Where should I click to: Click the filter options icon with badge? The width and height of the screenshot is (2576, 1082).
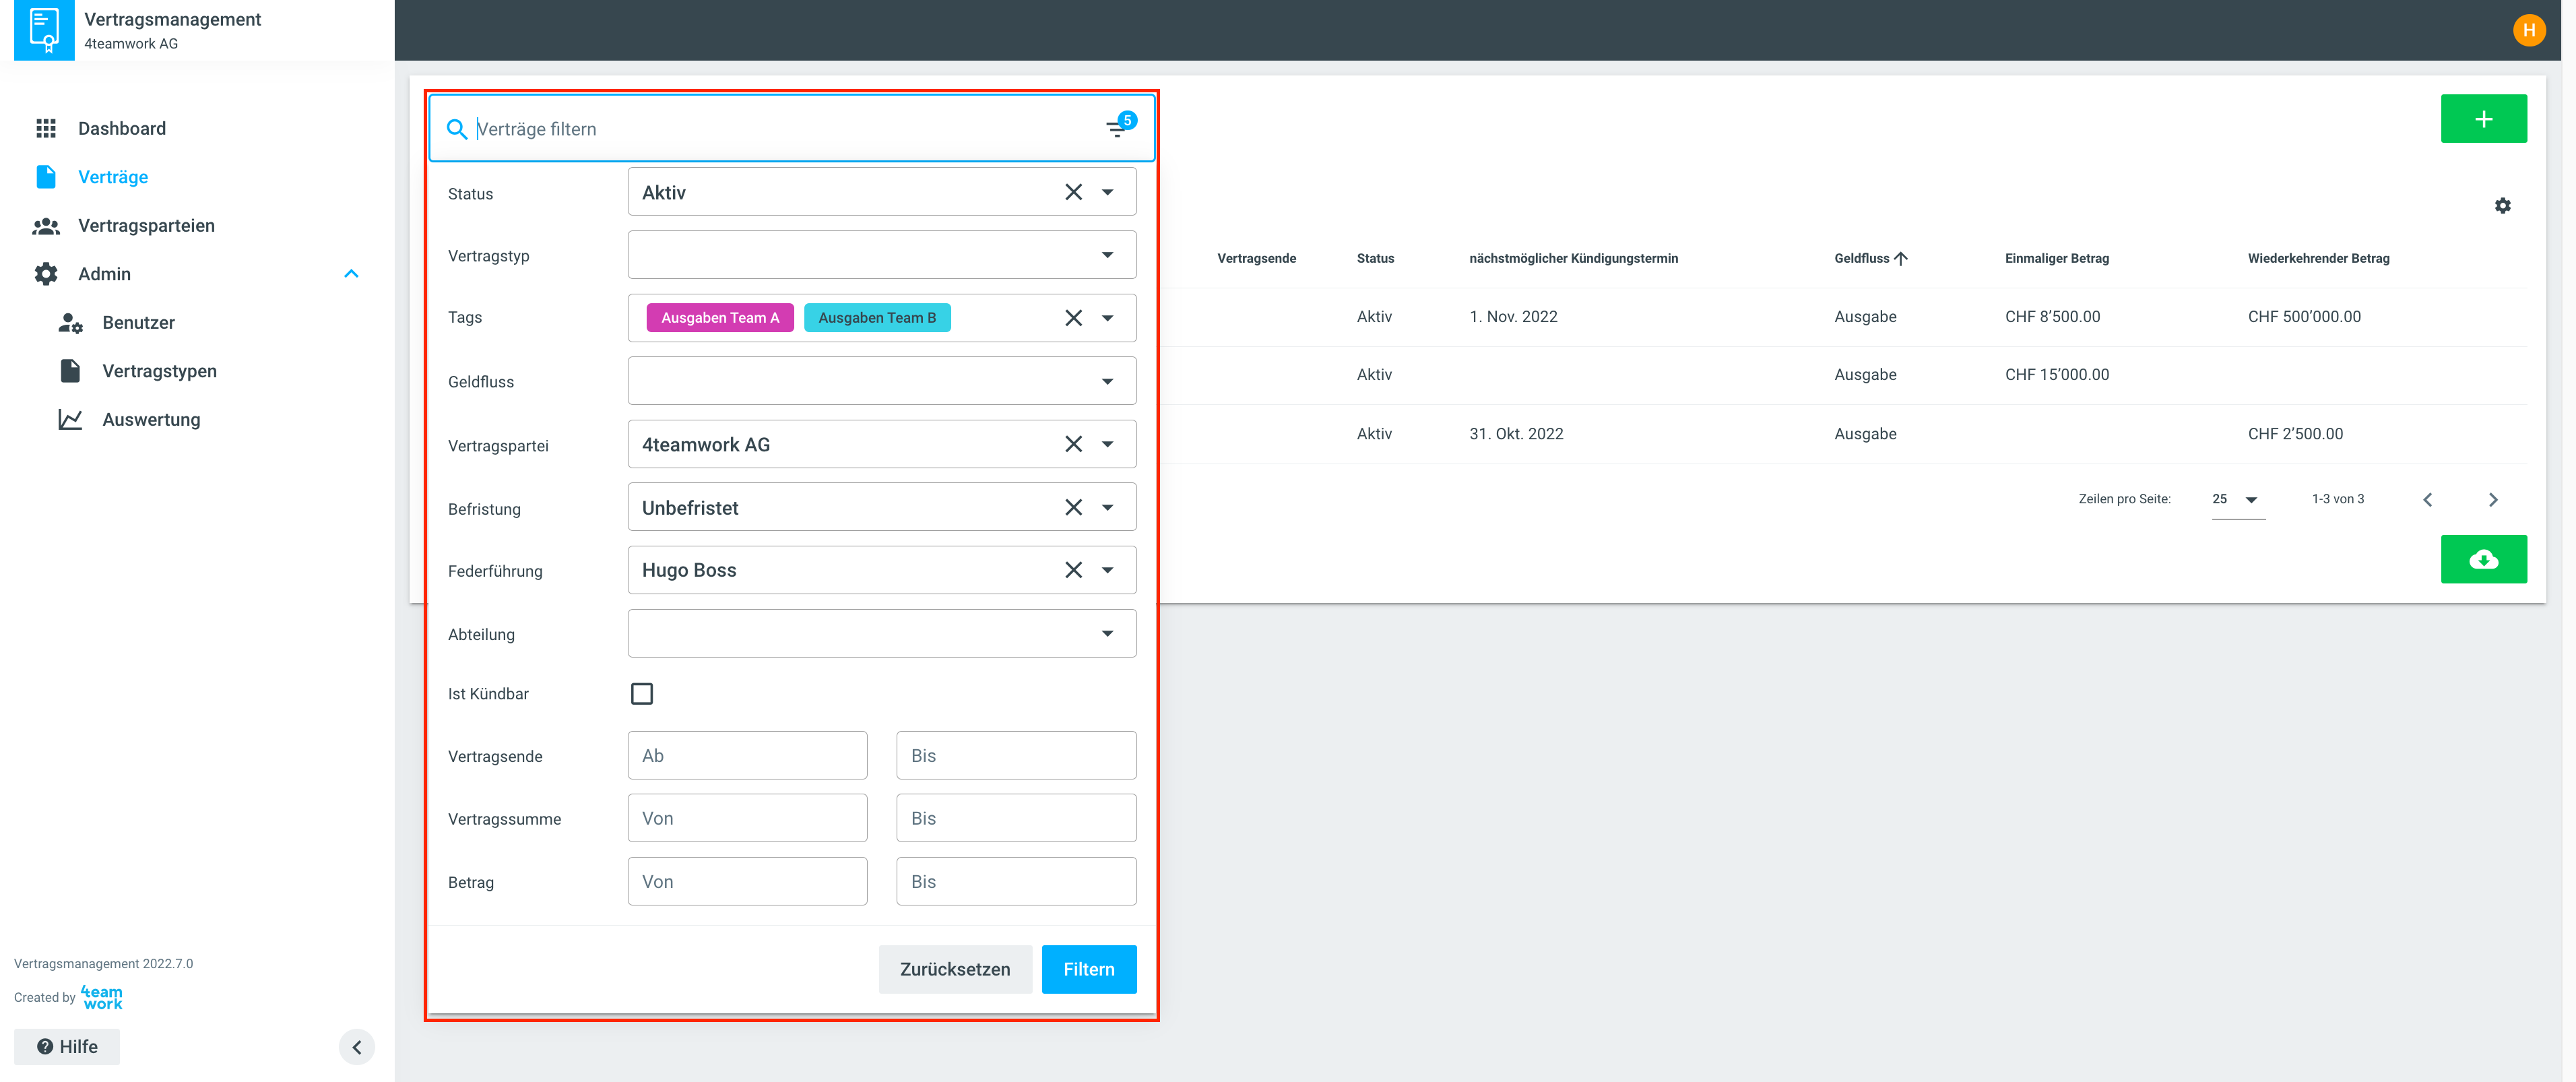click(1117, 128)
